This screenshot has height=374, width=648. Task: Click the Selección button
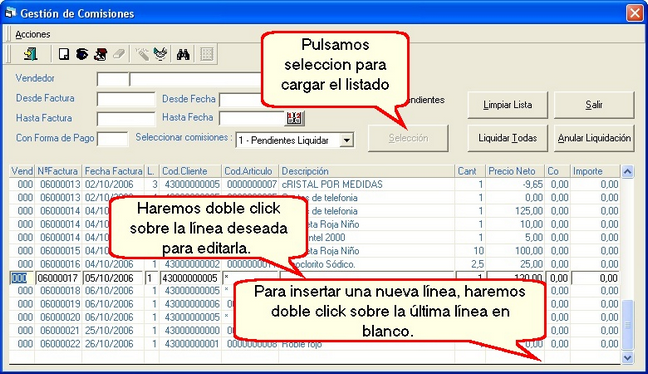coord(408,138)
